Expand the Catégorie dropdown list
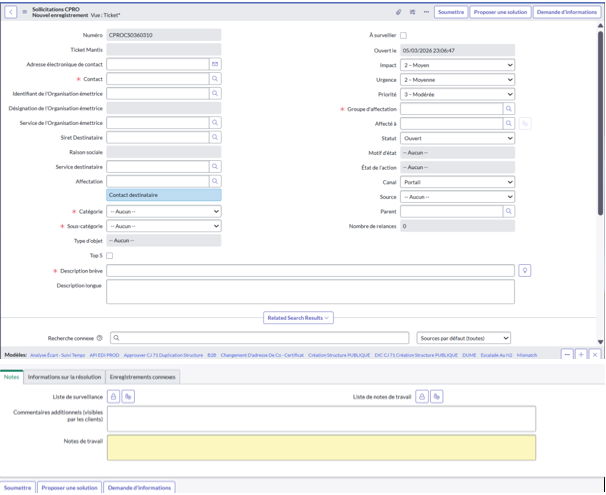Screen dimensions: 606x495 (163, 212)
